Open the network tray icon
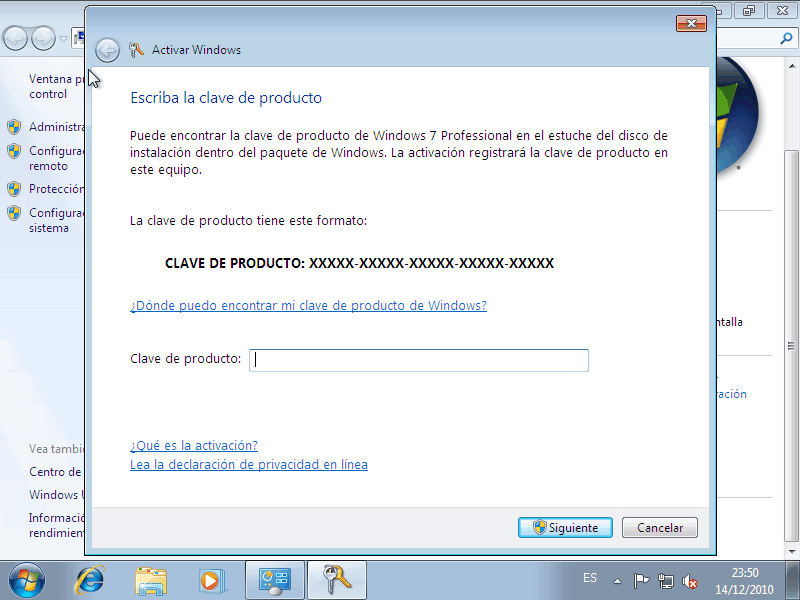 [x=666, y=581]
